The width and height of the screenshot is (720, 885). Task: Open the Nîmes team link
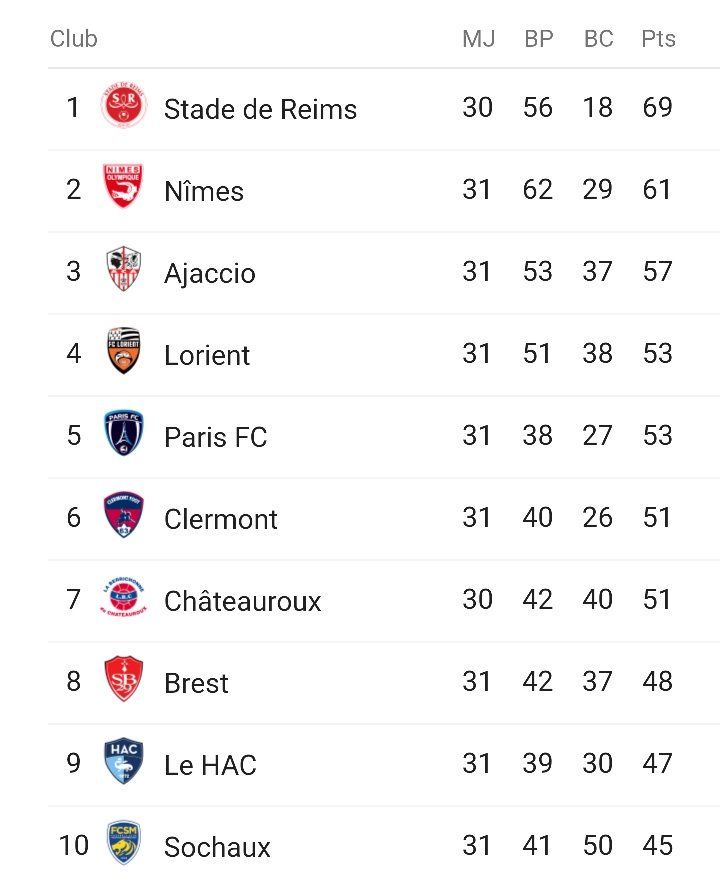[204, 191]
